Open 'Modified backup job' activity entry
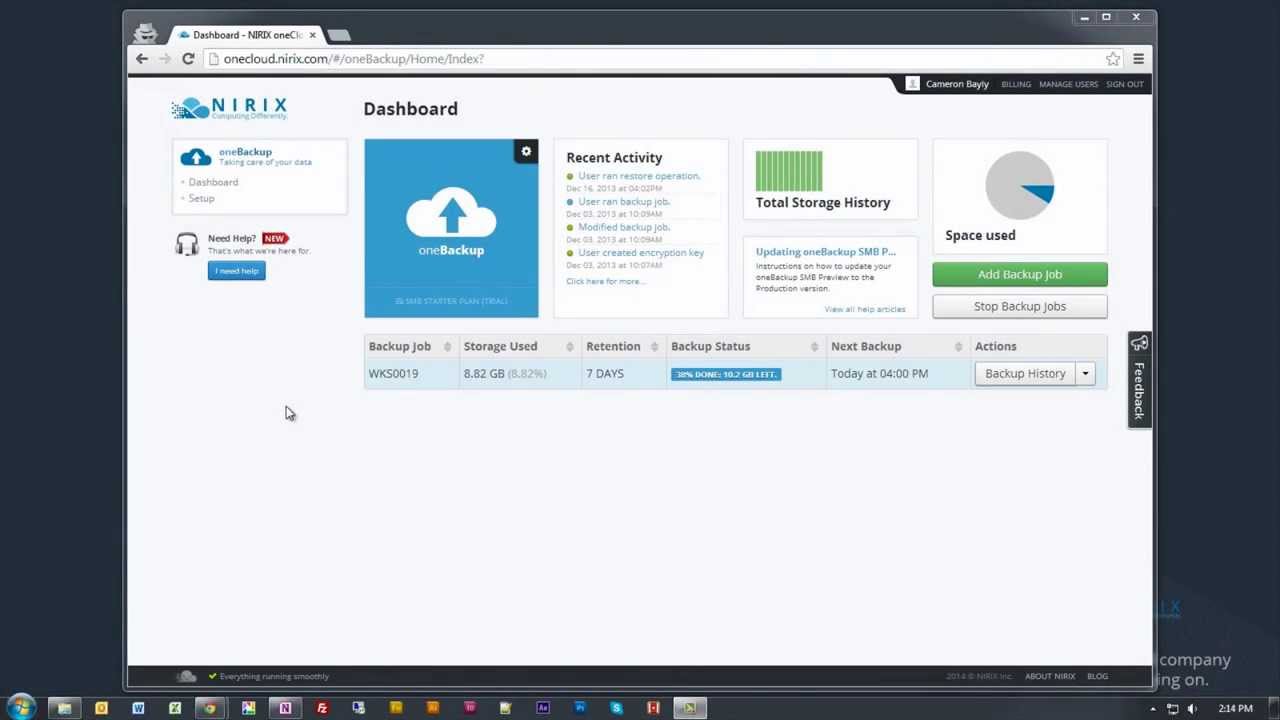1280x720 pixels. [x=624, y=227]
